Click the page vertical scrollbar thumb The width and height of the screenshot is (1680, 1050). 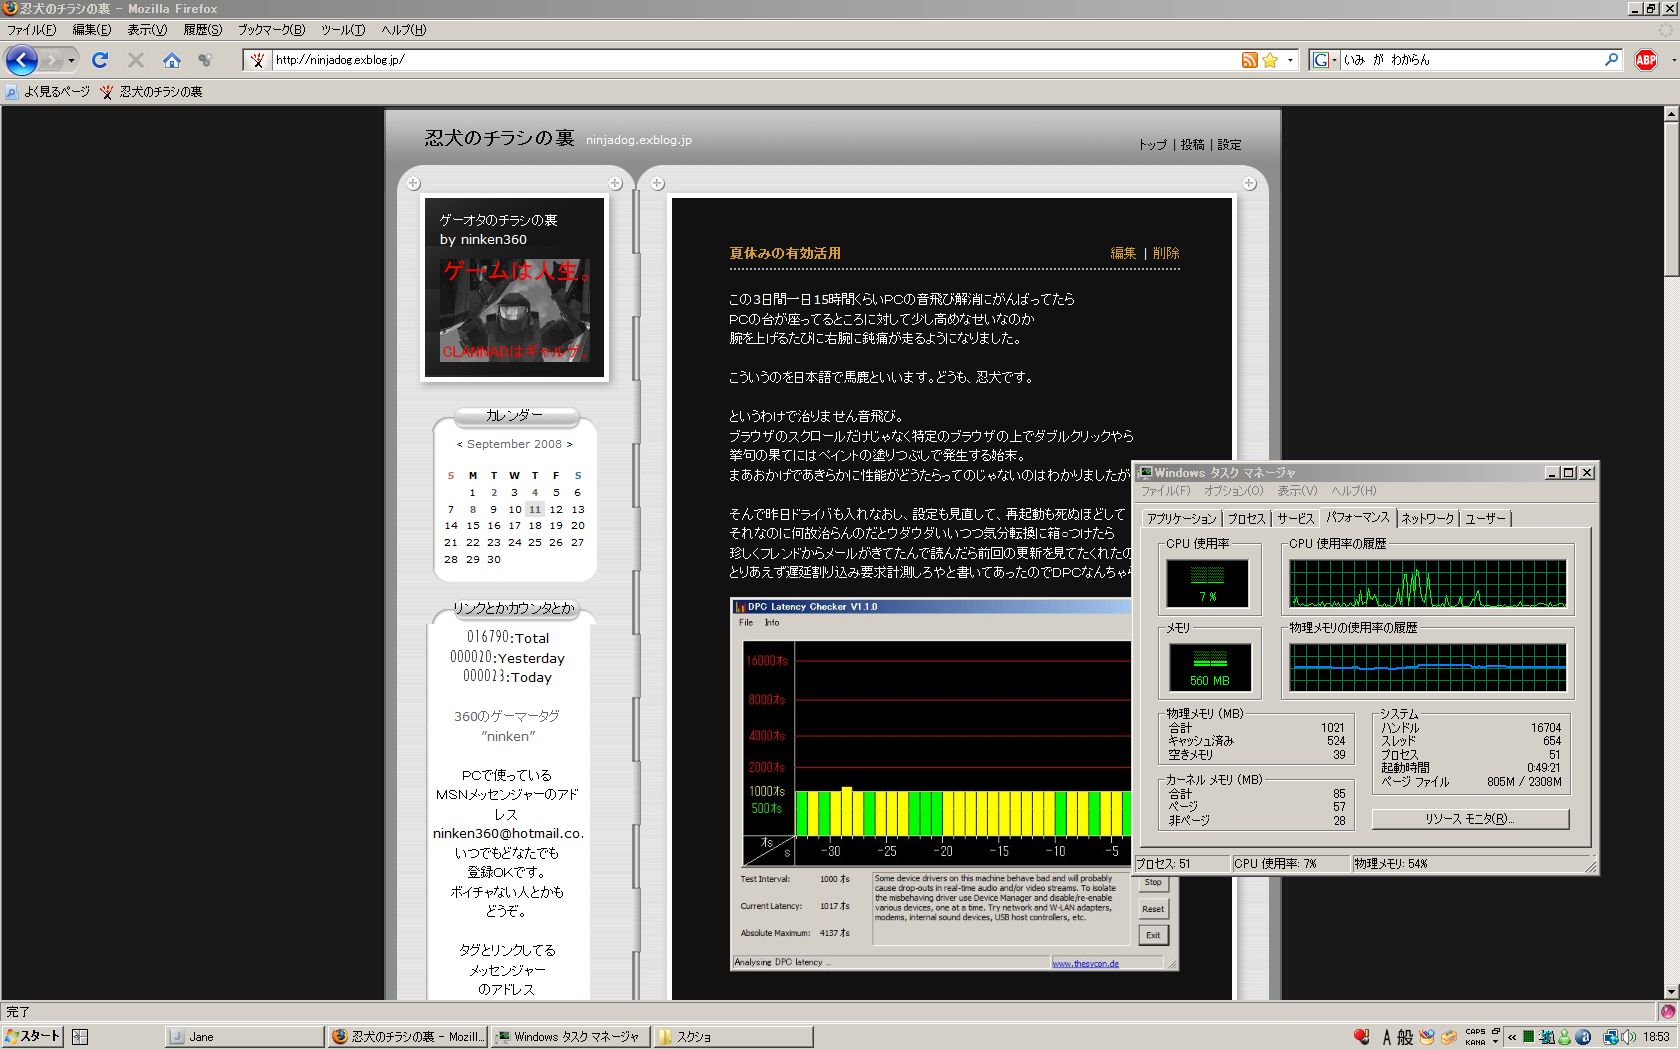(1671, 200)
